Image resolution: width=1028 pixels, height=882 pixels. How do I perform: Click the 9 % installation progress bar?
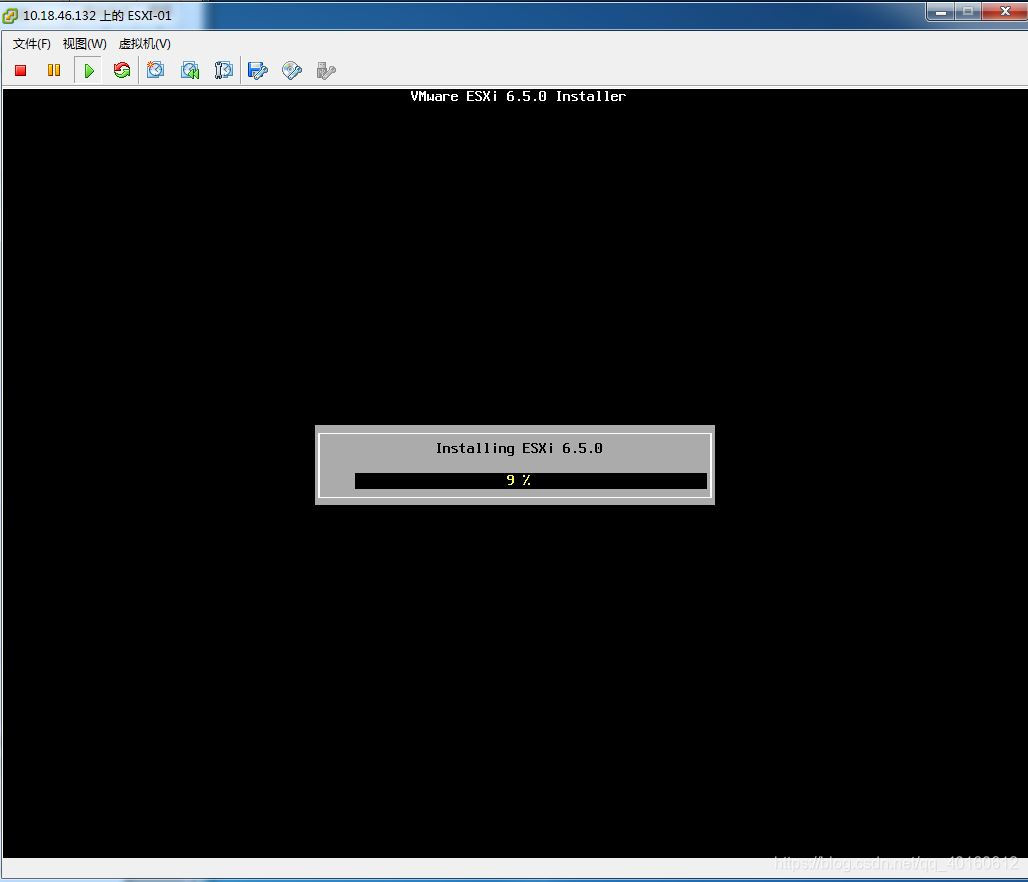pyautogui.click(x=530, y=481)
